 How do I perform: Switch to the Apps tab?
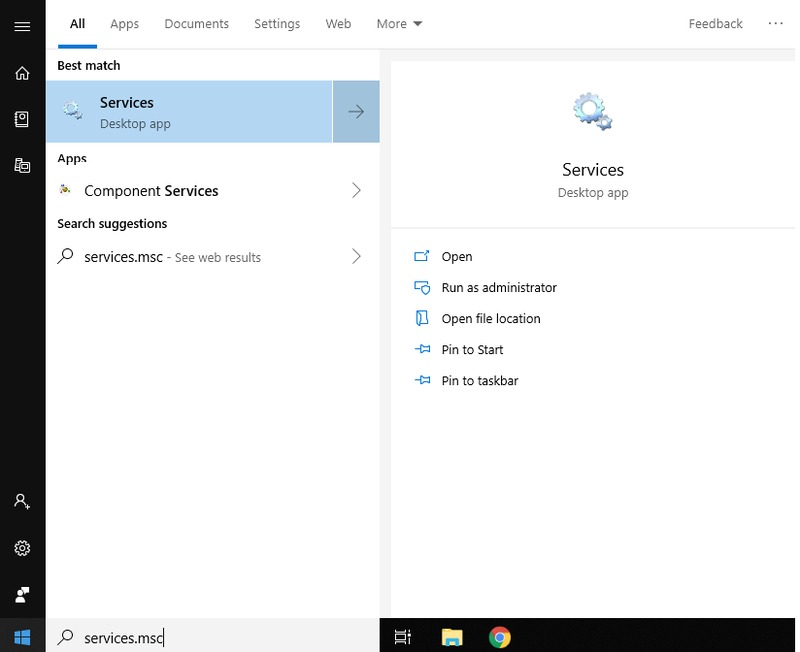point(124,24)
